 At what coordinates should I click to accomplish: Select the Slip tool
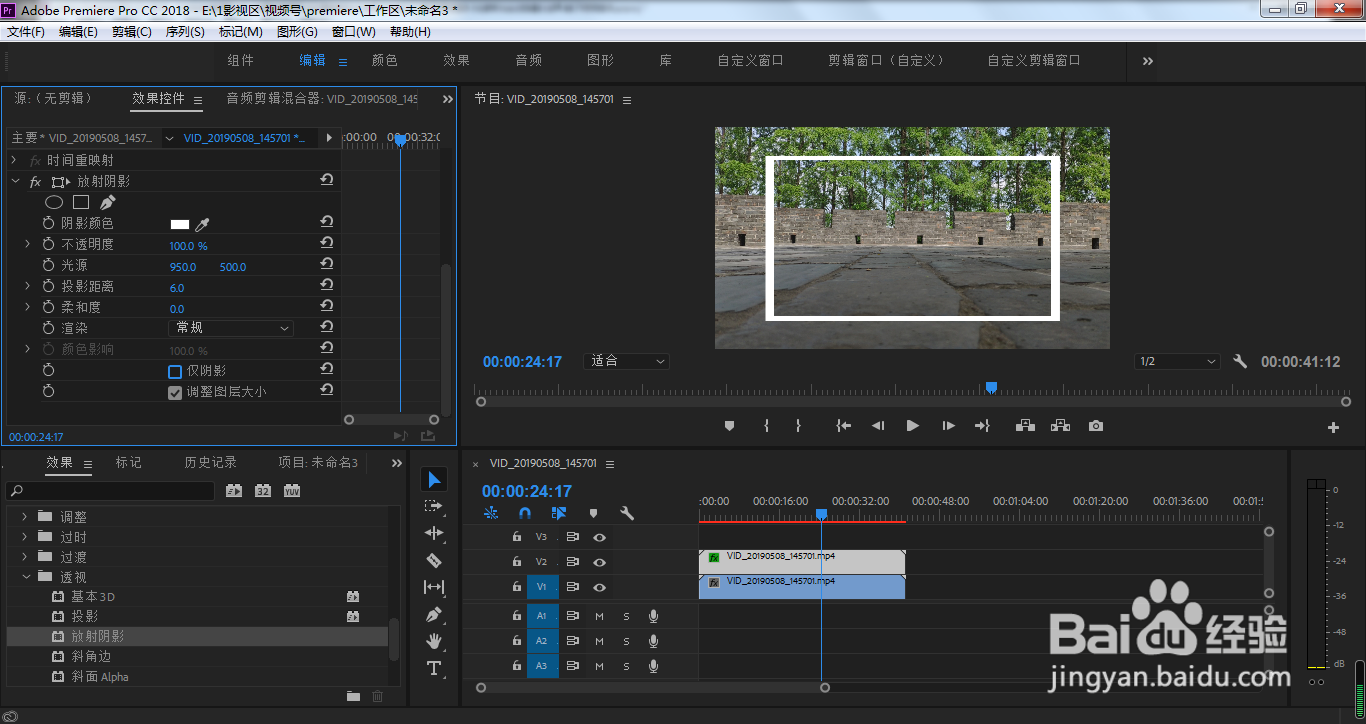(434, 587)
